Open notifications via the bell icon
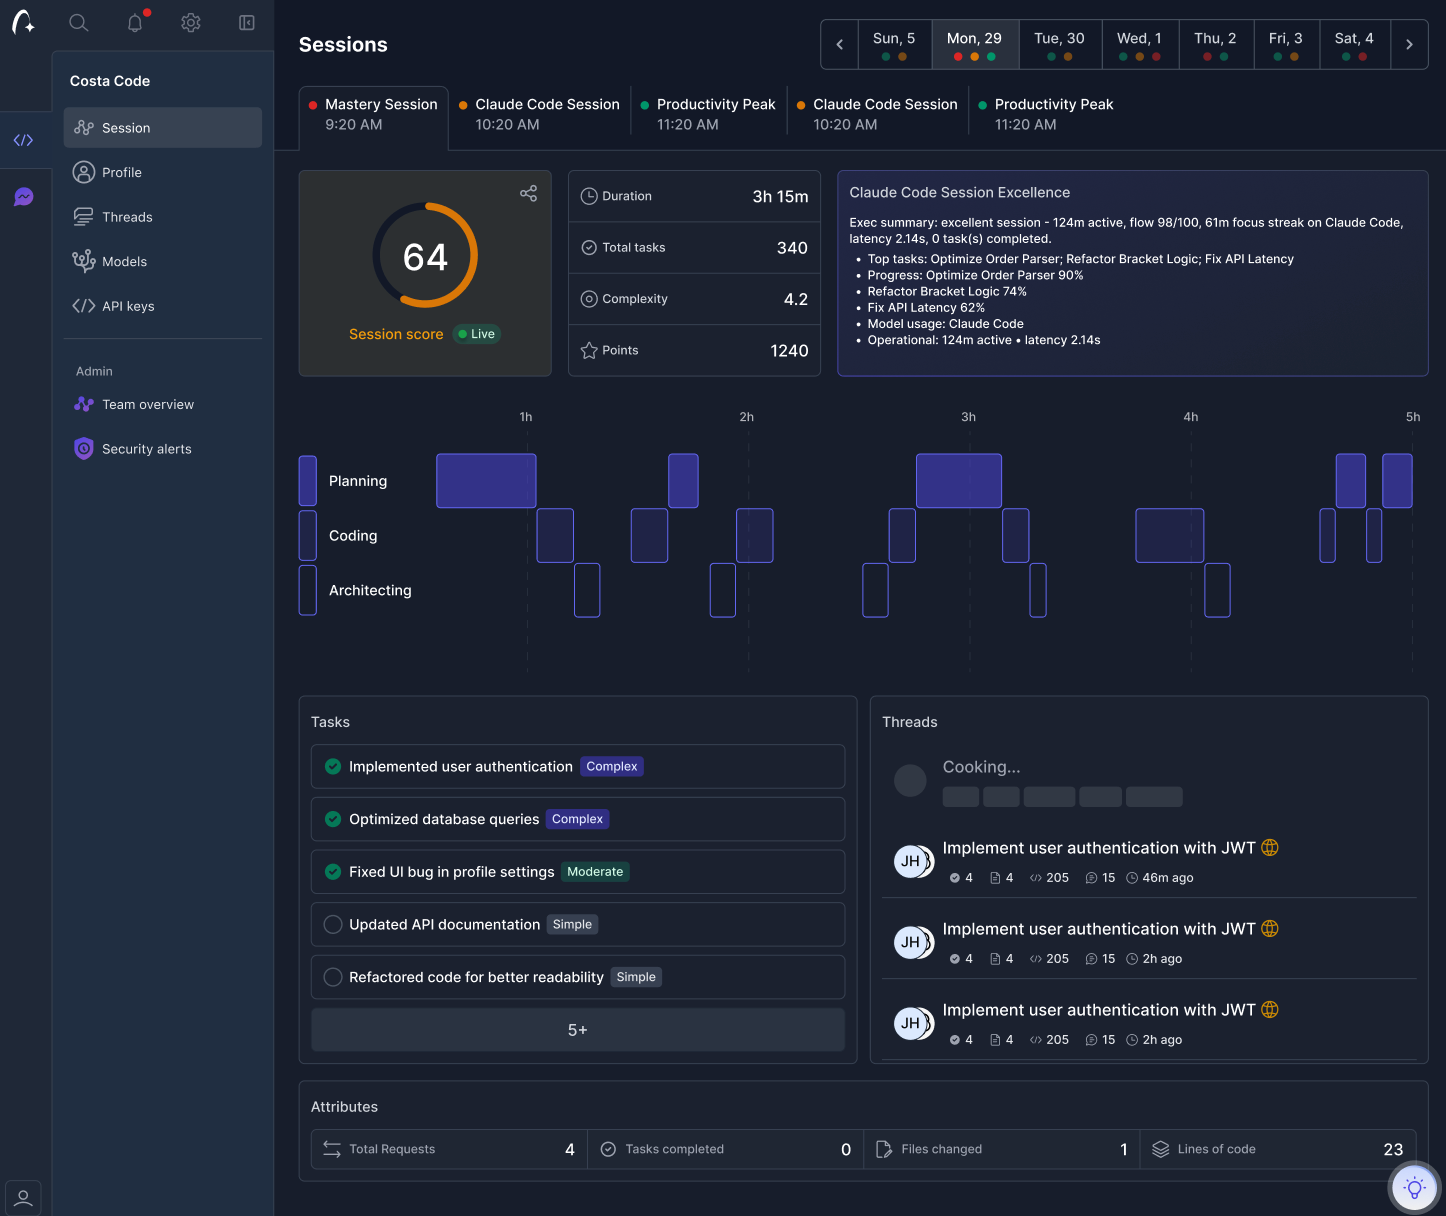Image resolution: width=1446 pixels, height=1216 pixels. (135, 22)
